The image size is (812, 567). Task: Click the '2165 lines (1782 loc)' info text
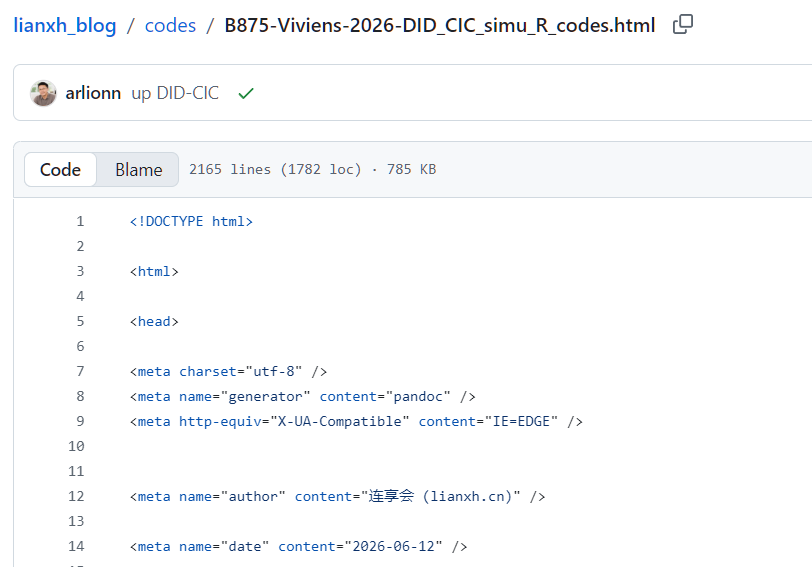(275, 169)
